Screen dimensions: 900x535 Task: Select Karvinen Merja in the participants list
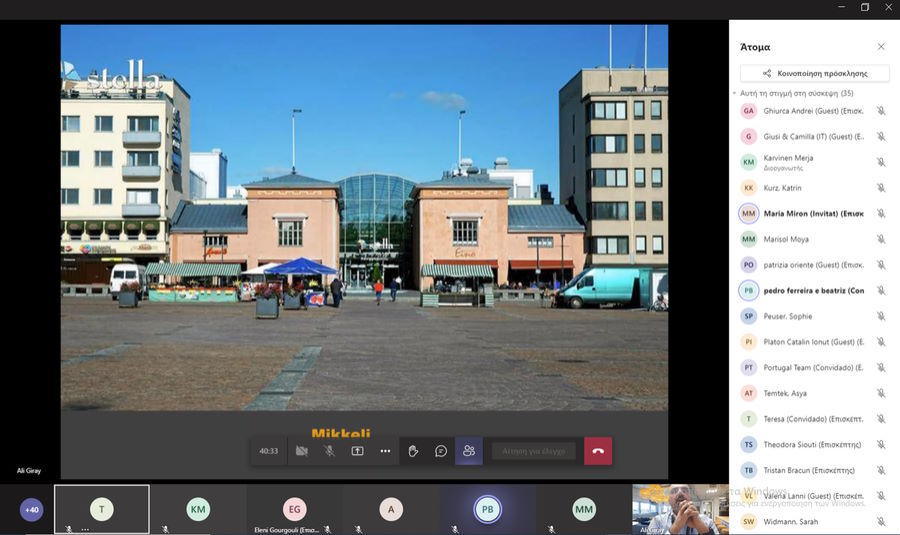(x=790, y=162)
